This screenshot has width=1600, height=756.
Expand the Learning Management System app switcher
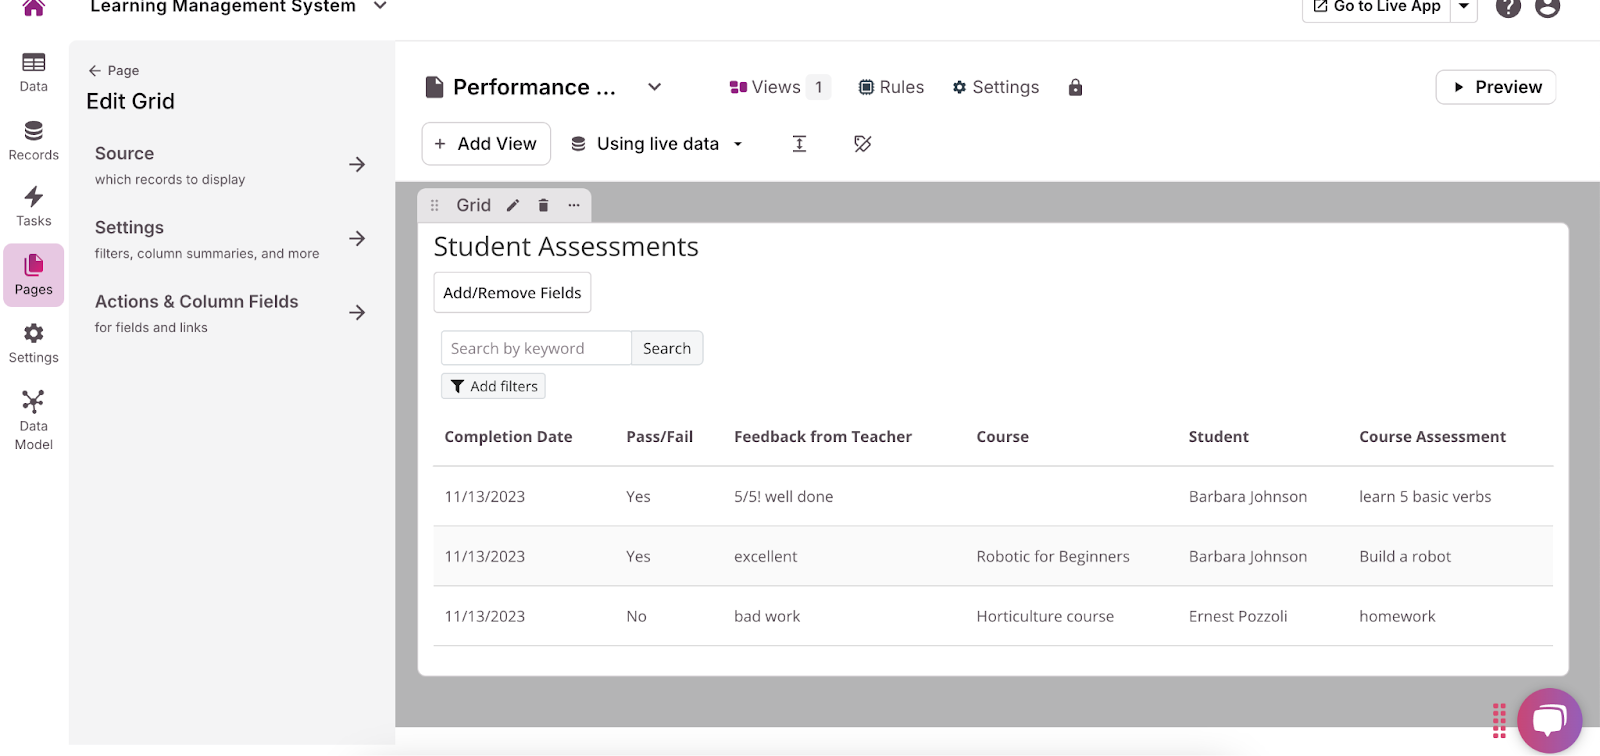380,7
